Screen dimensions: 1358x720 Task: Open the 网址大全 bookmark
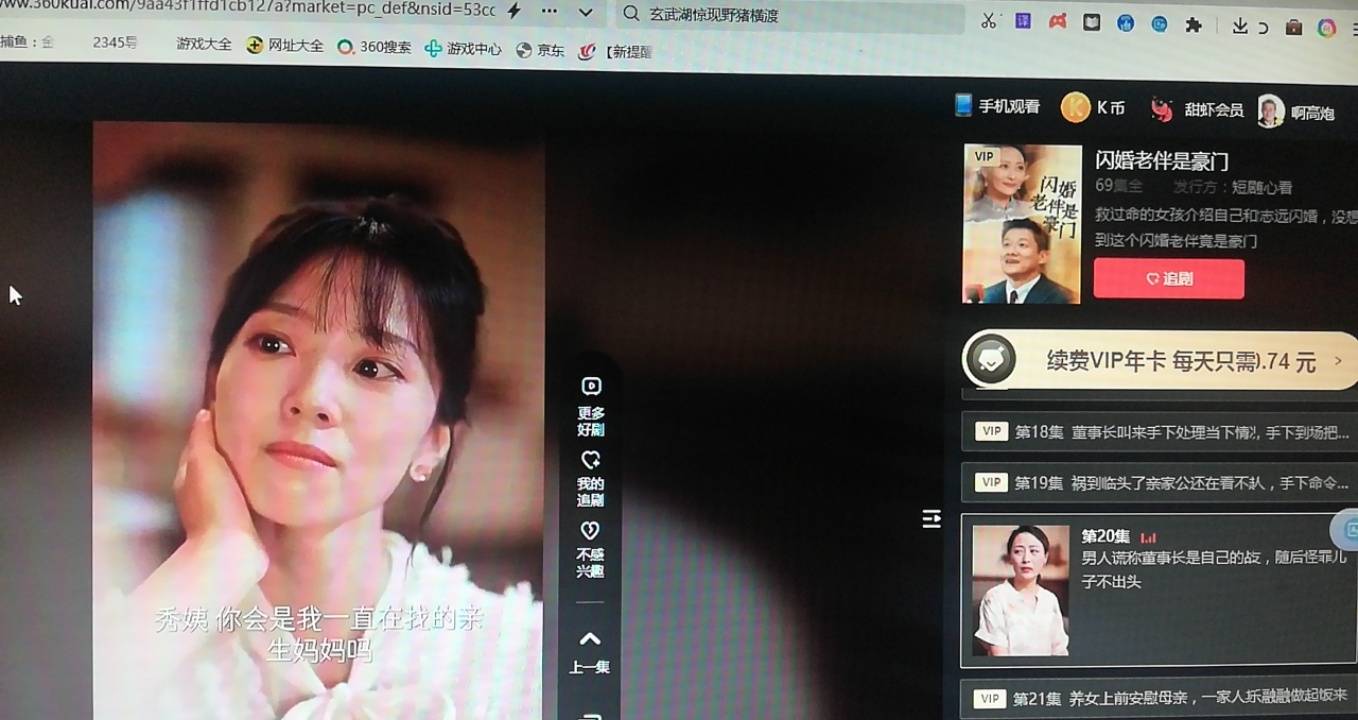pyautogui.click(x=285, y=45)
